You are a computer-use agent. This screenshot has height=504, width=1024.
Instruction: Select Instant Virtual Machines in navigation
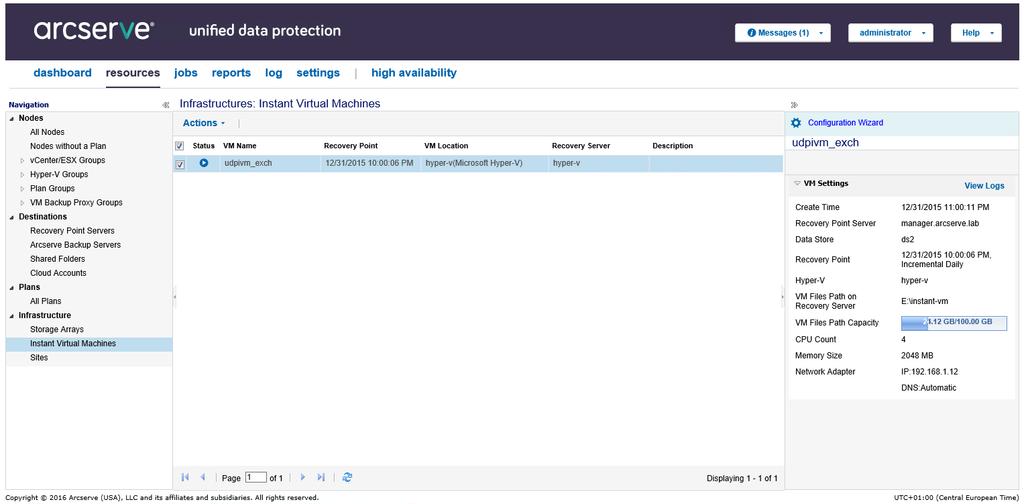tap(73, 344)
